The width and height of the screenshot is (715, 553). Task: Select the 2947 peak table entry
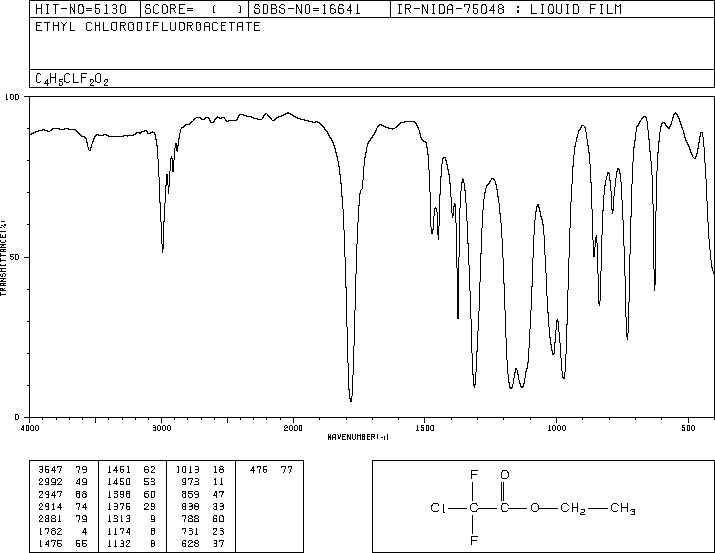tap(63, 494)
